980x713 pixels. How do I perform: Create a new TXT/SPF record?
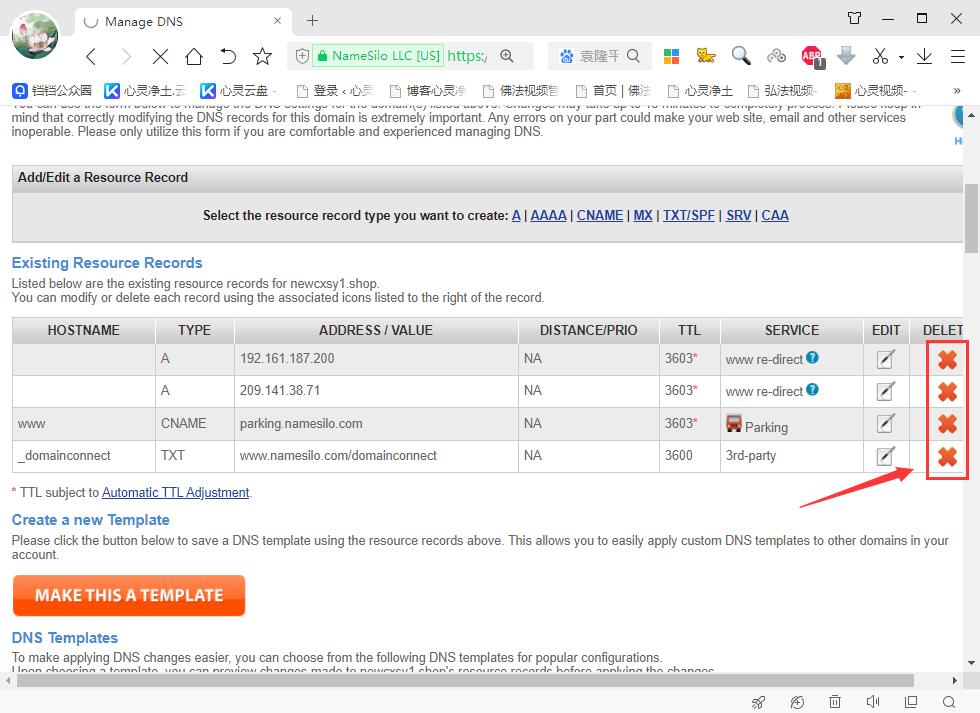(689, 216)
